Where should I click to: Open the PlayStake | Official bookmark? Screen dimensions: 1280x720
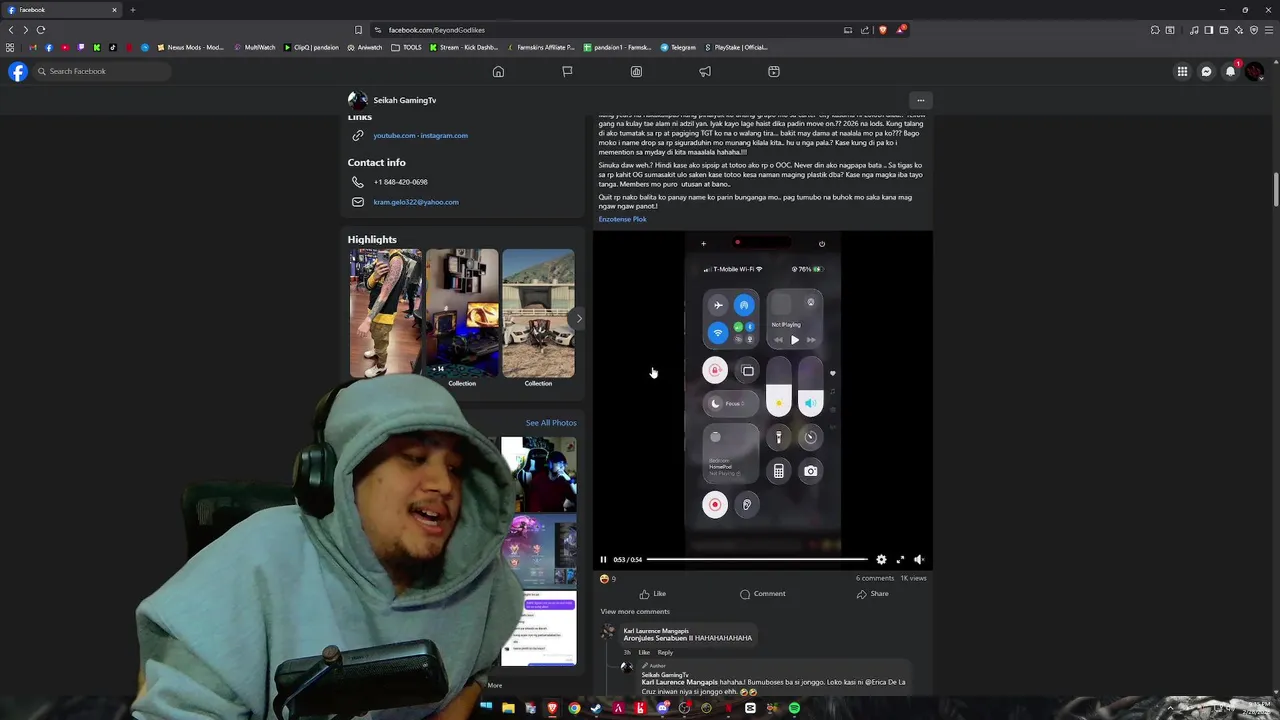[737, 47]
